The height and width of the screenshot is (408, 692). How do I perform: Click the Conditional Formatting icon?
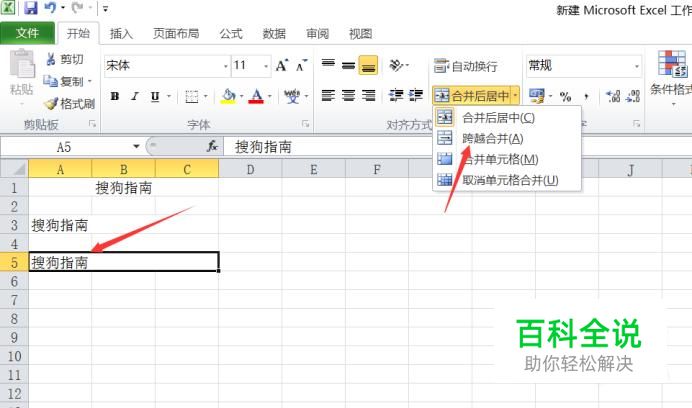click(x=672, y=64)
